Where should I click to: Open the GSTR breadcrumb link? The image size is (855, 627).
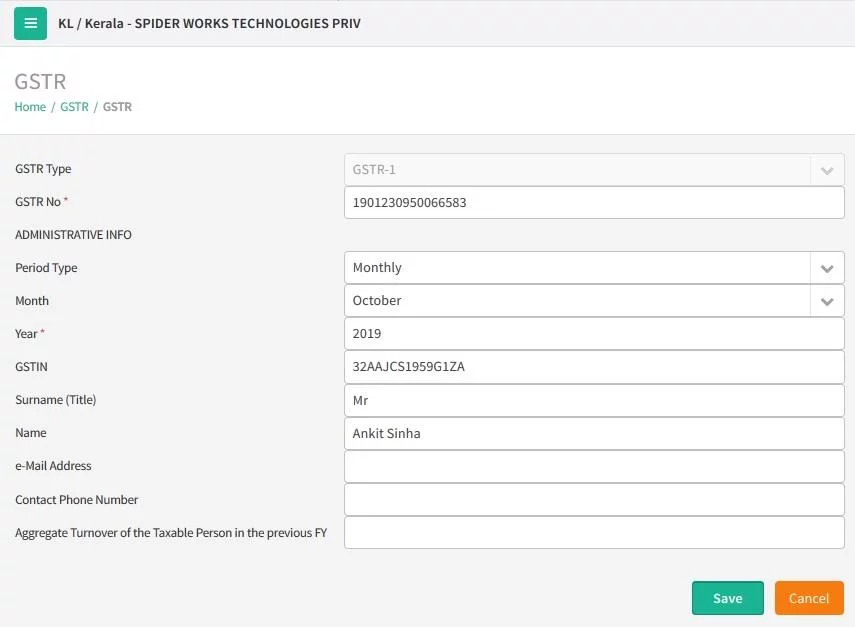click(74, 106)
